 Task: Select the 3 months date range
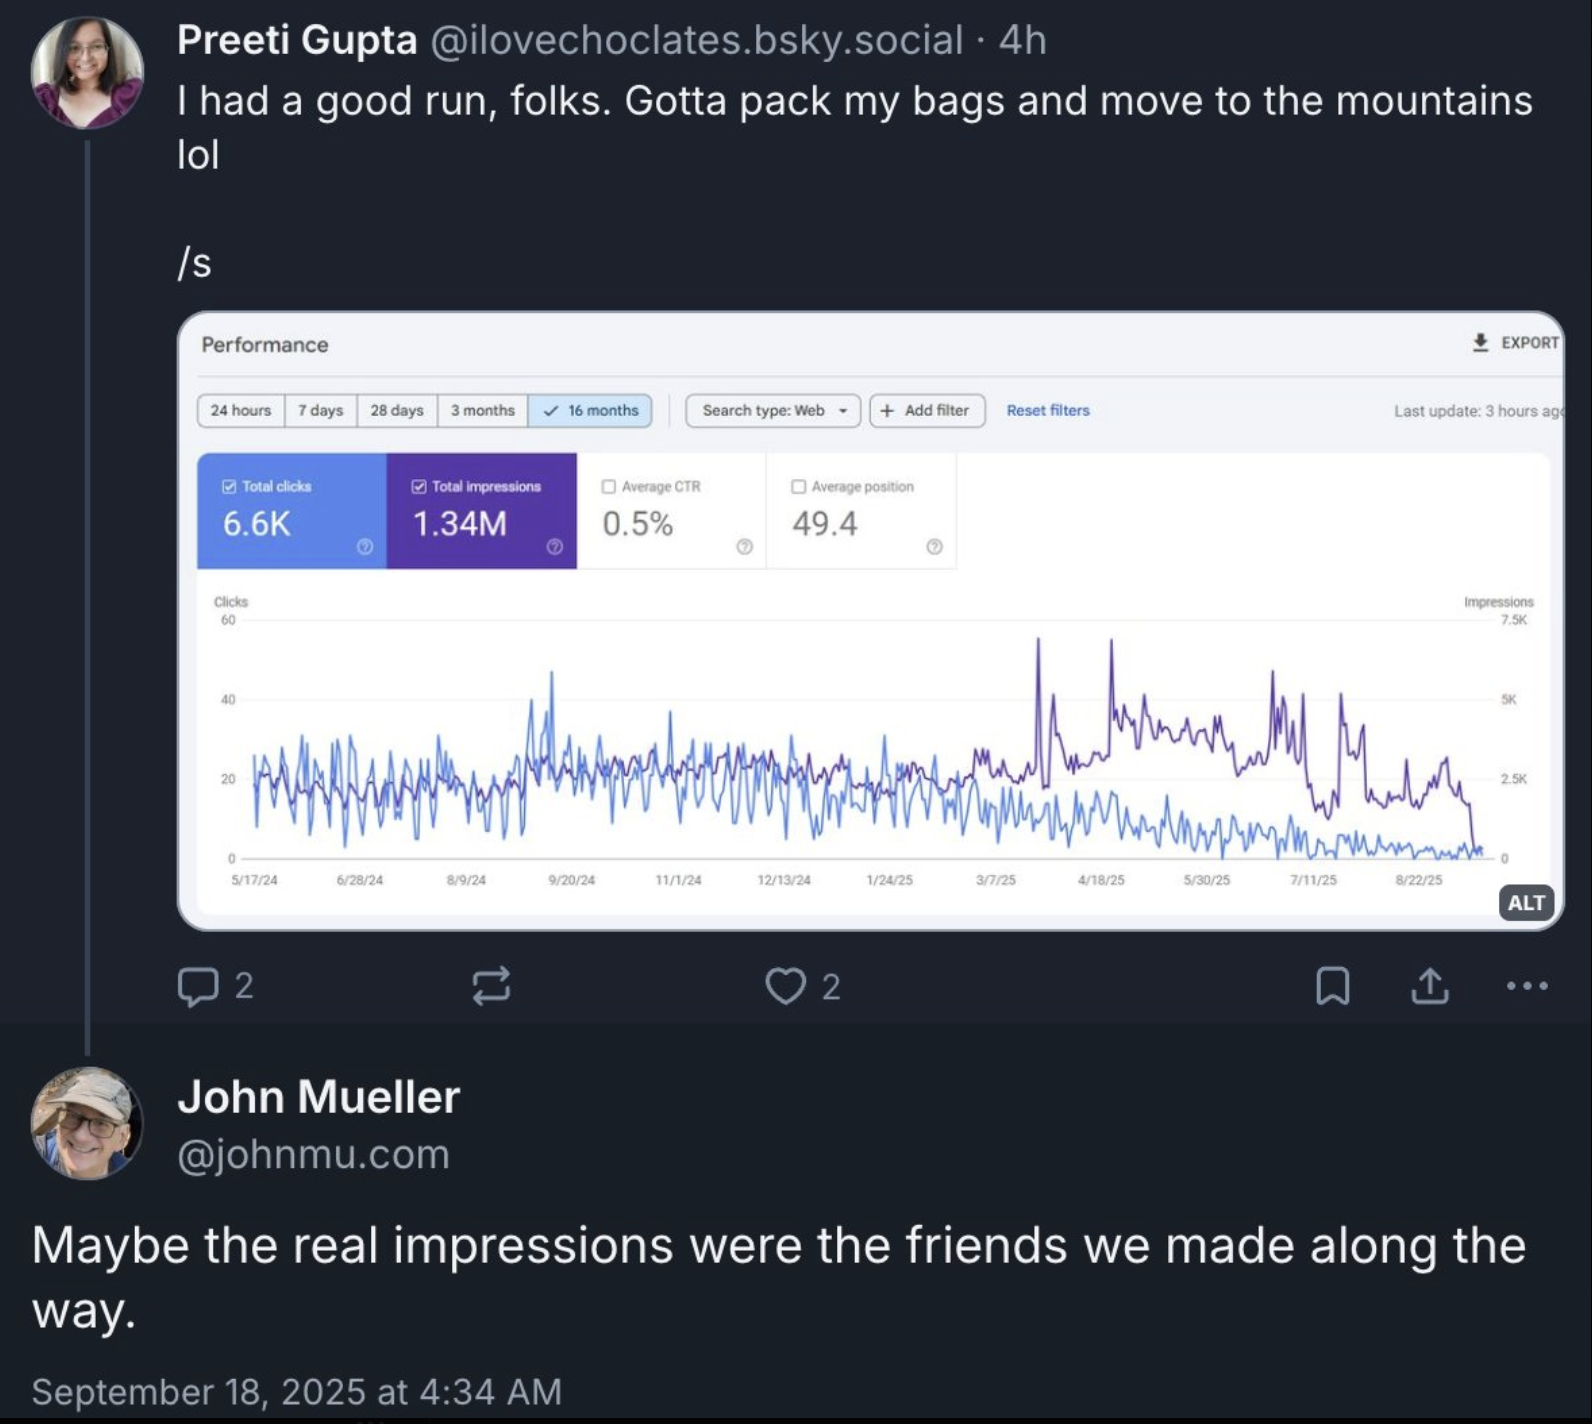pyautogui.click(x=482, y=410)
